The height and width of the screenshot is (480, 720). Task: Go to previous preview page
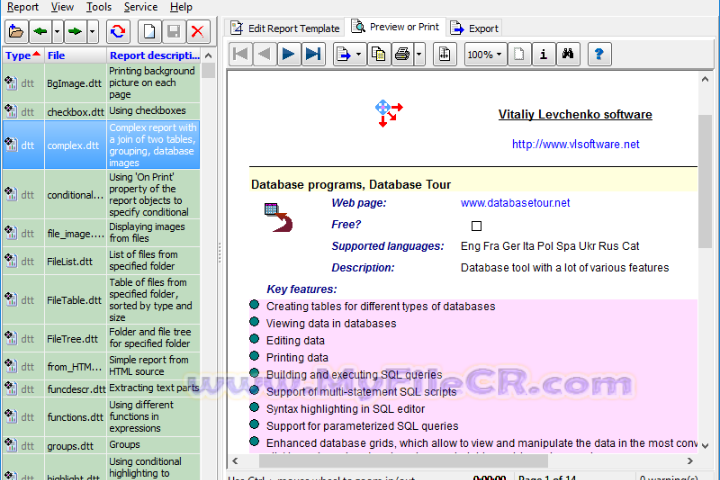pyautogui.click(x=264, y=54)
